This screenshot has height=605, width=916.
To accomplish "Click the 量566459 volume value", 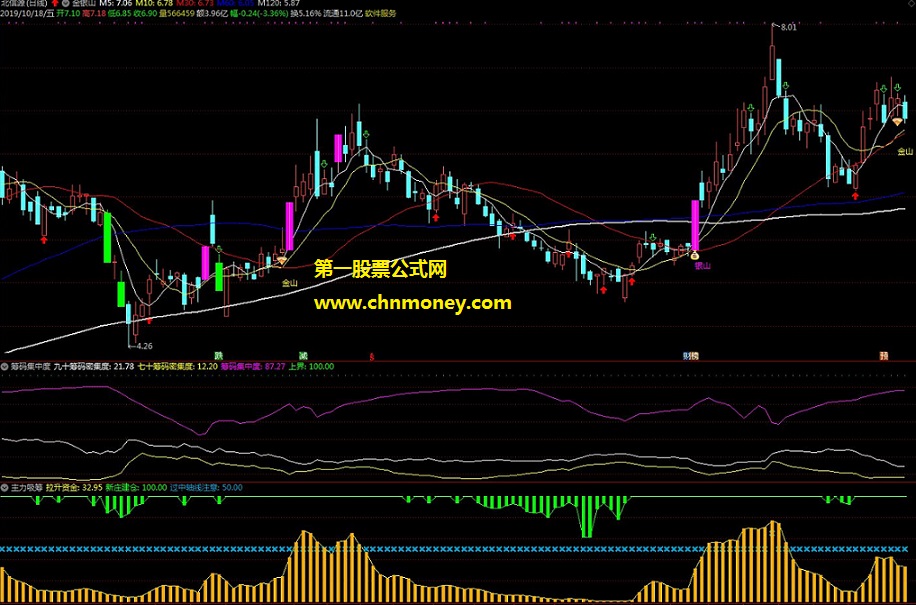I will 176,13.
